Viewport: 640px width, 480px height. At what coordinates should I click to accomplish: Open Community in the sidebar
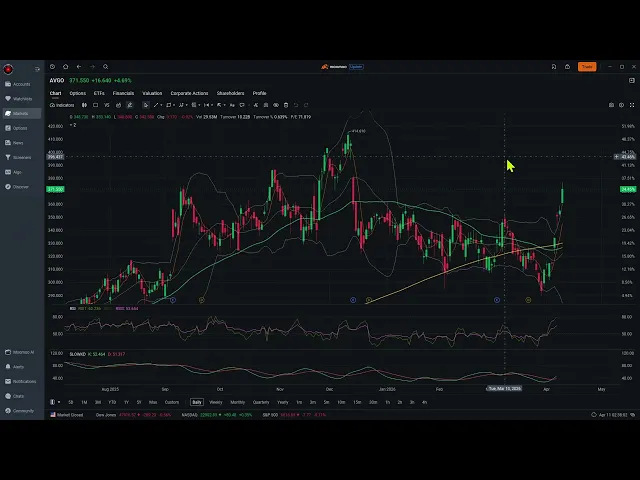pos(20,411)
